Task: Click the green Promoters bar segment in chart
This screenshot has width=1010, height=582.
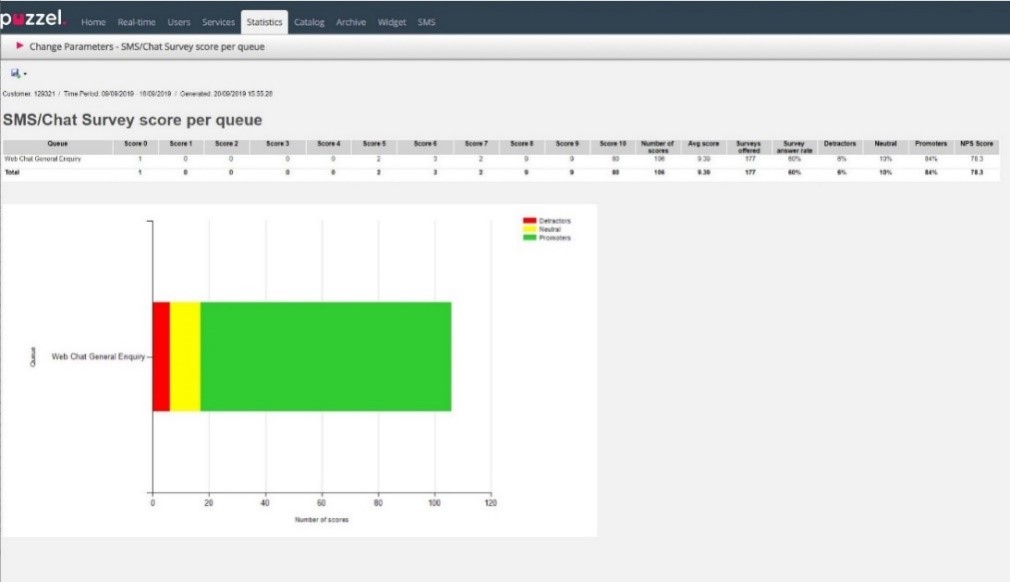Action: point(325,356)
